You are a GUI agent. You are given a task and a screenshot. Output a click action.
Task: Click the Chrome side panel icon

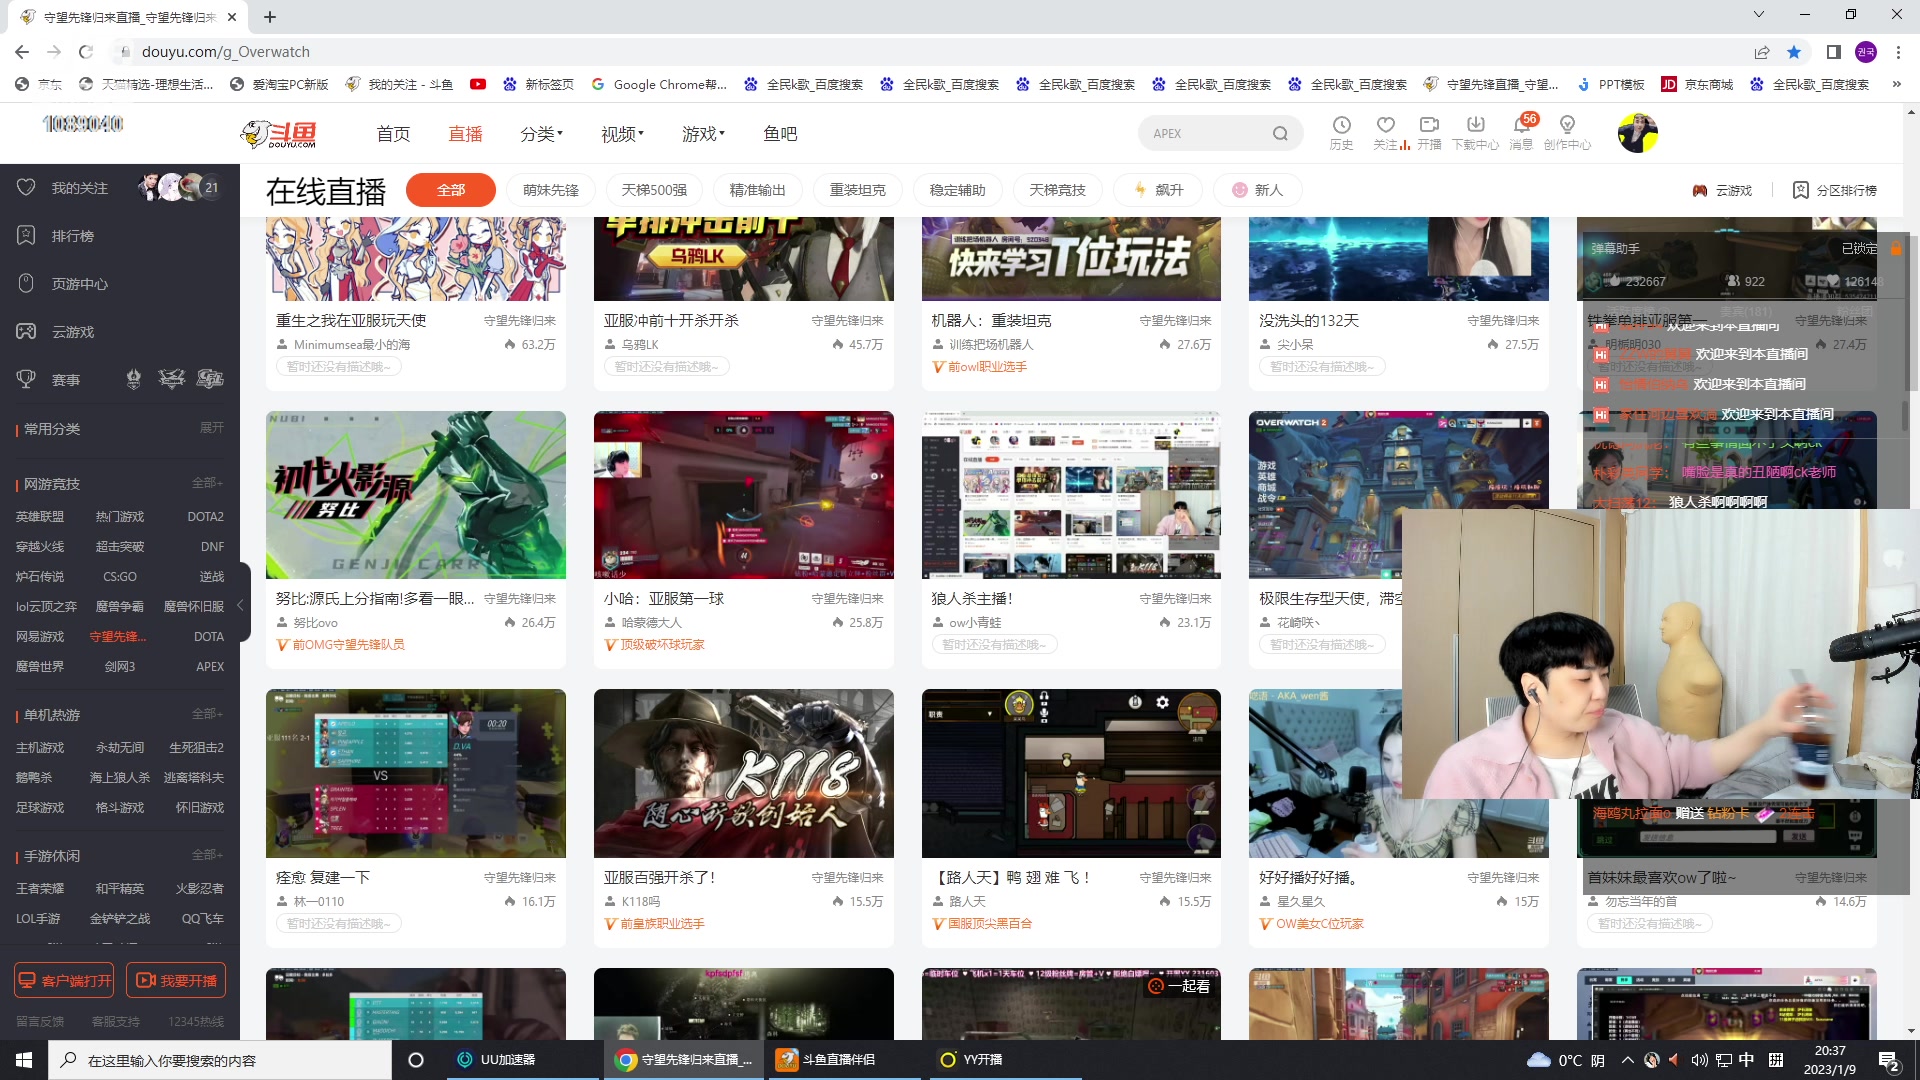click(x=1833, y=52)
